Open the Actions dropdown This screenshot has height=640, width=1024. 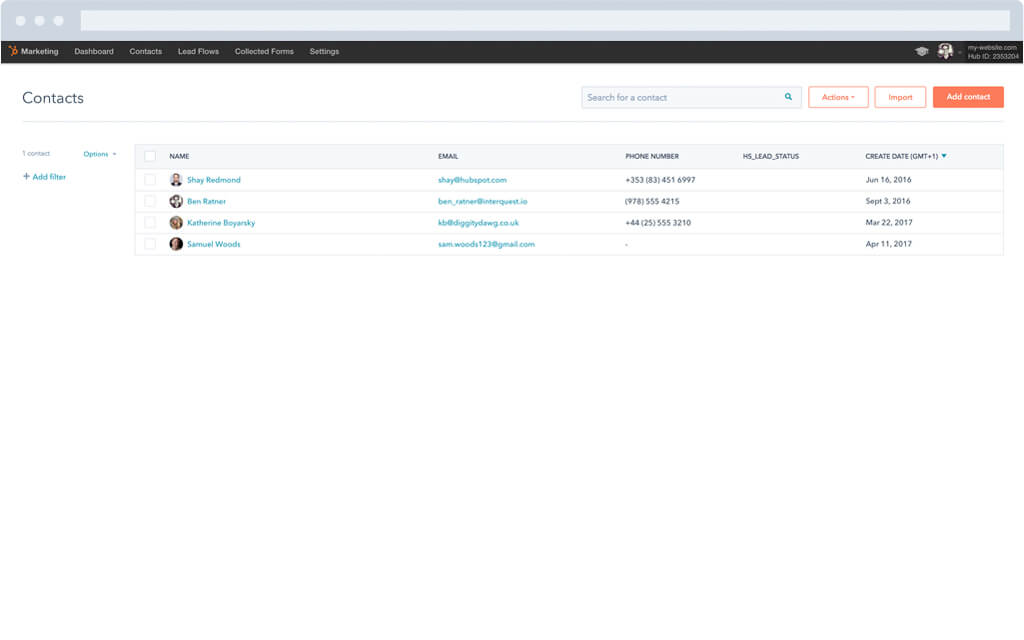point(838,97)
